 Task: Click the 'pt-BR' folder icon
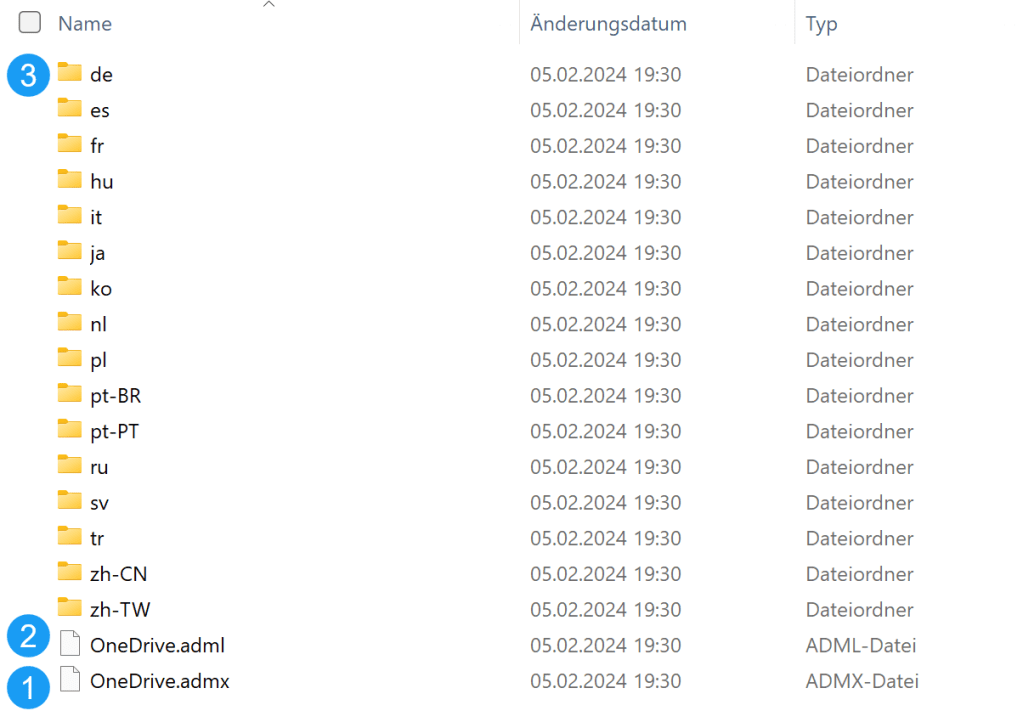69,395
